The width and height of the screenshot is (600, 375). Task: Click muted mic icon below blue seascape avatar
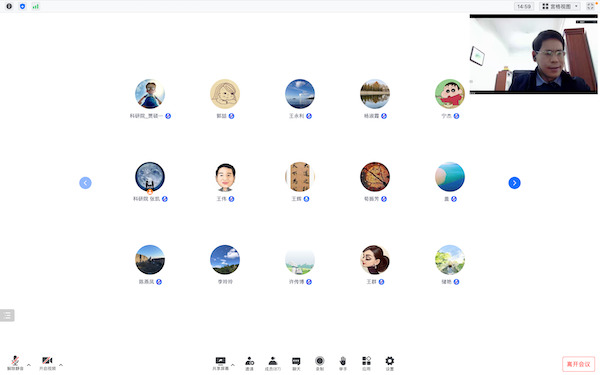(309, 116)
